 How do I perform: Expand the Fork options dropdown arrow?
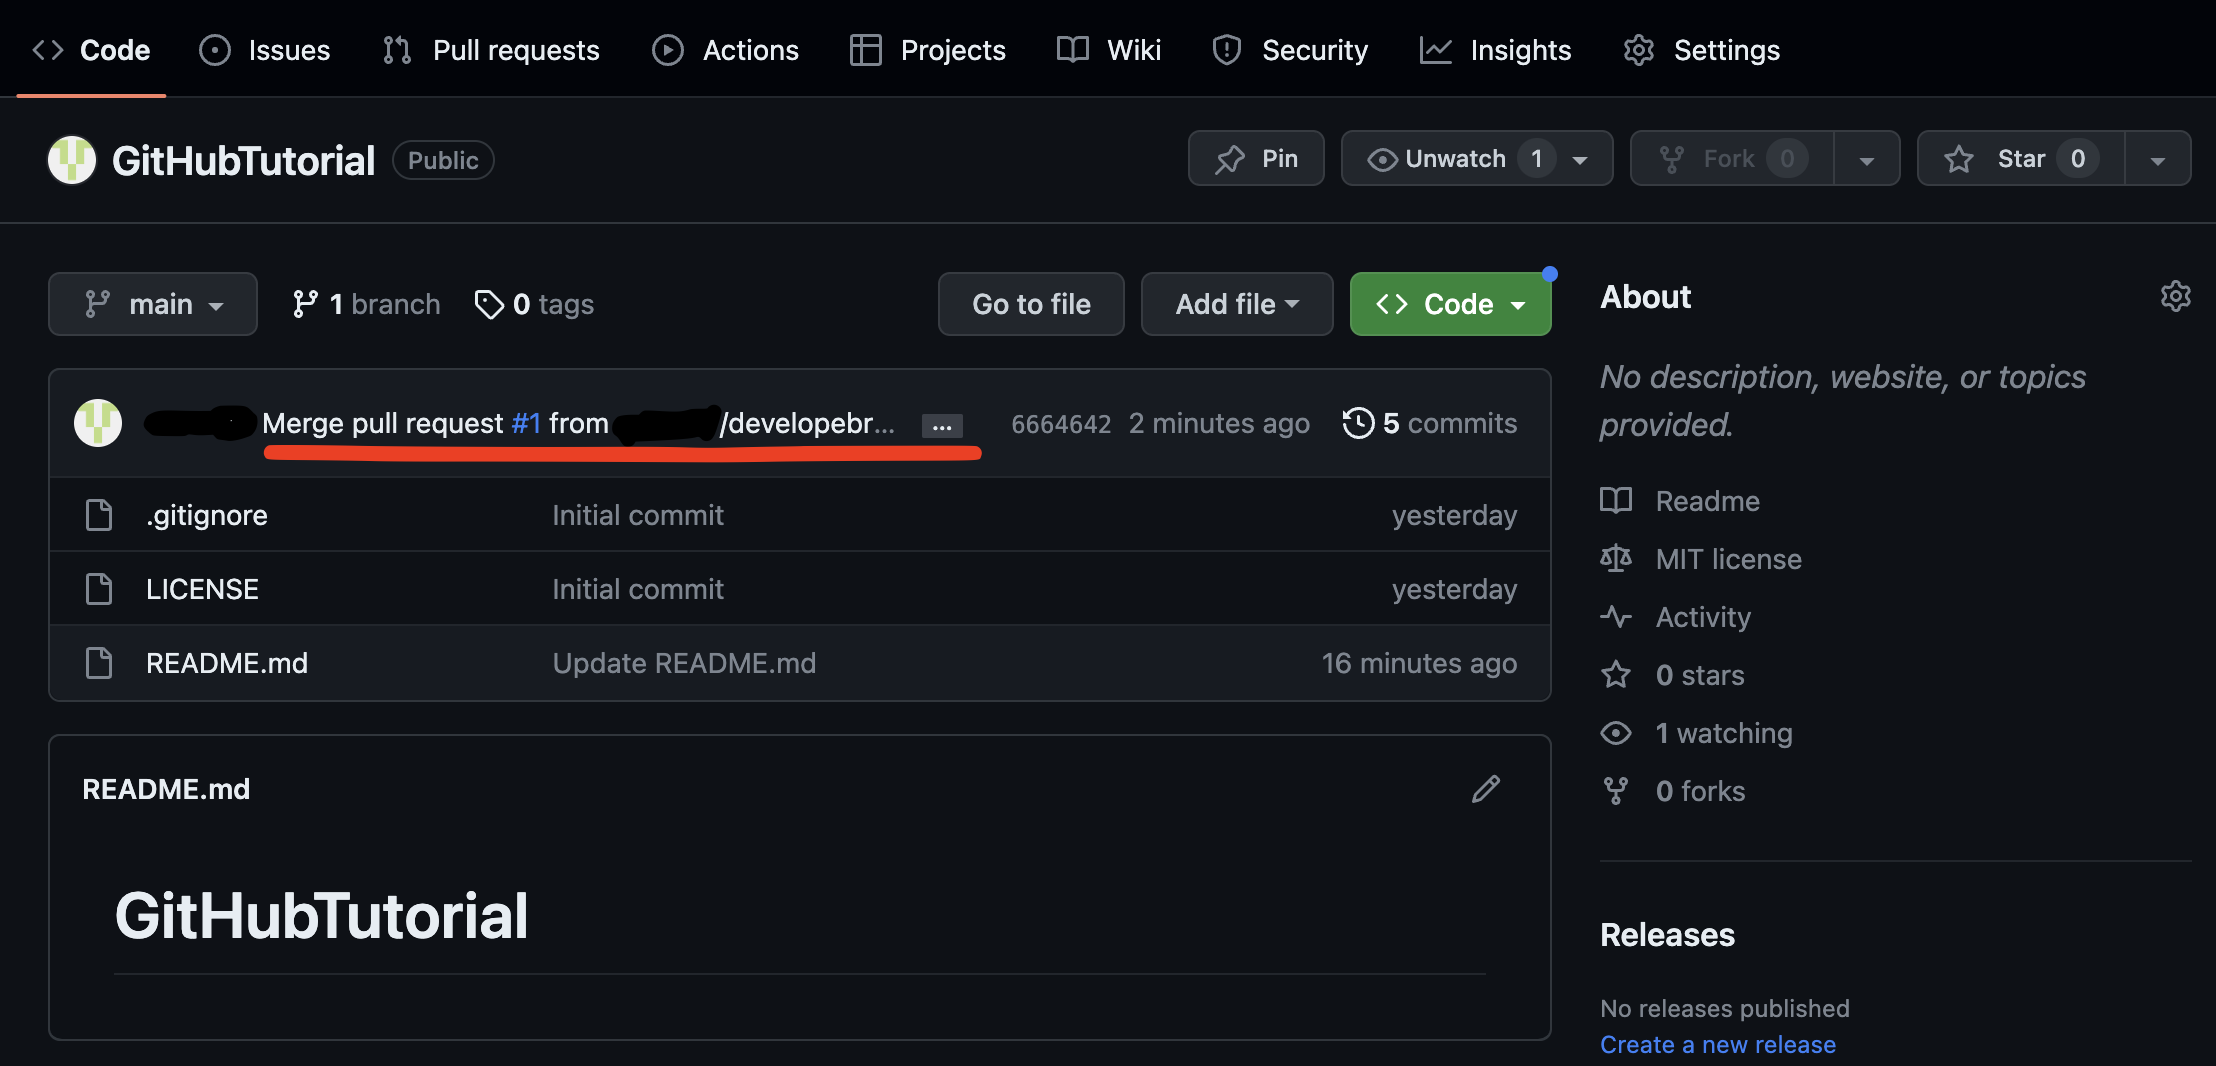1866,159
